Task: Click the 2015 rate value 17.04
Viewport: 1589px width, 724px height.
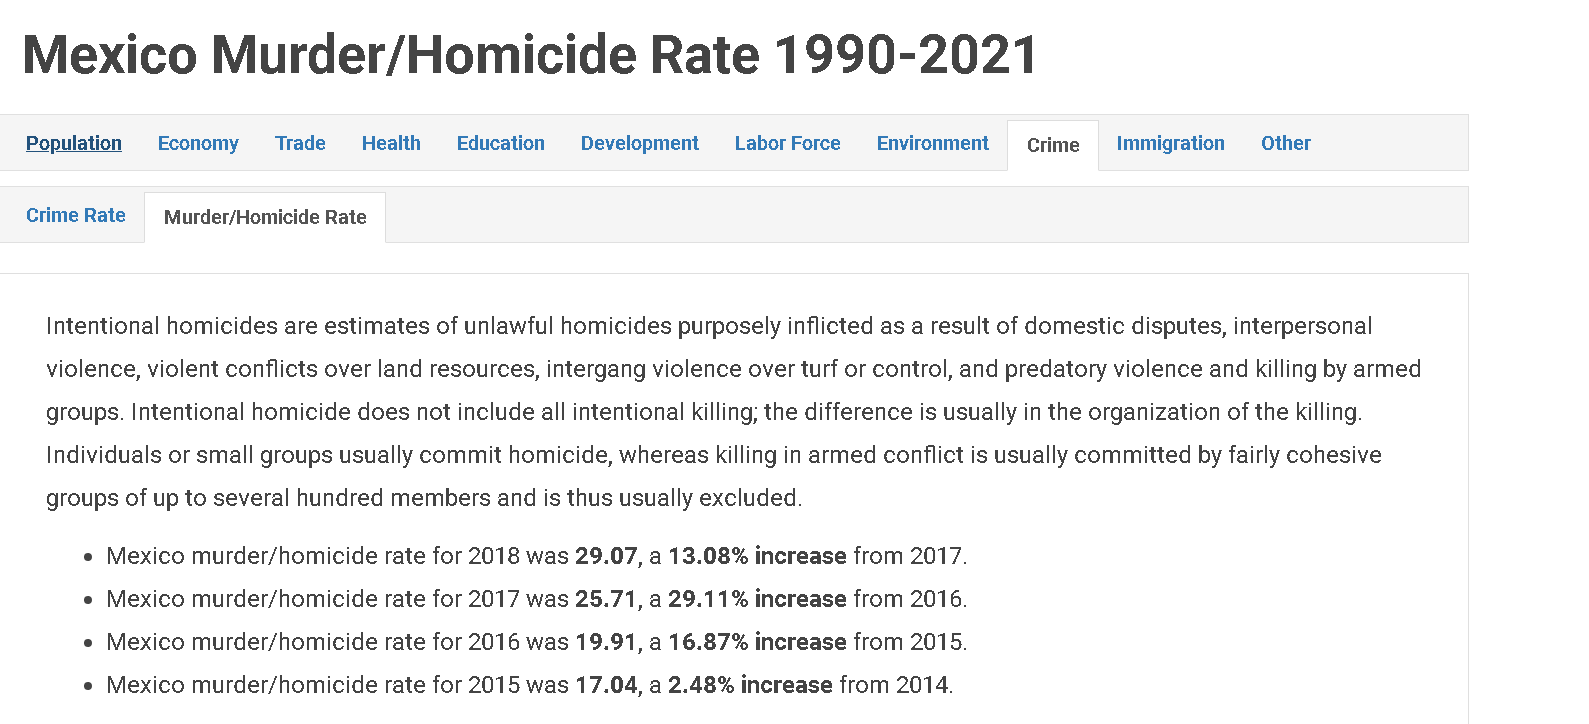Action: pos(606,685)
